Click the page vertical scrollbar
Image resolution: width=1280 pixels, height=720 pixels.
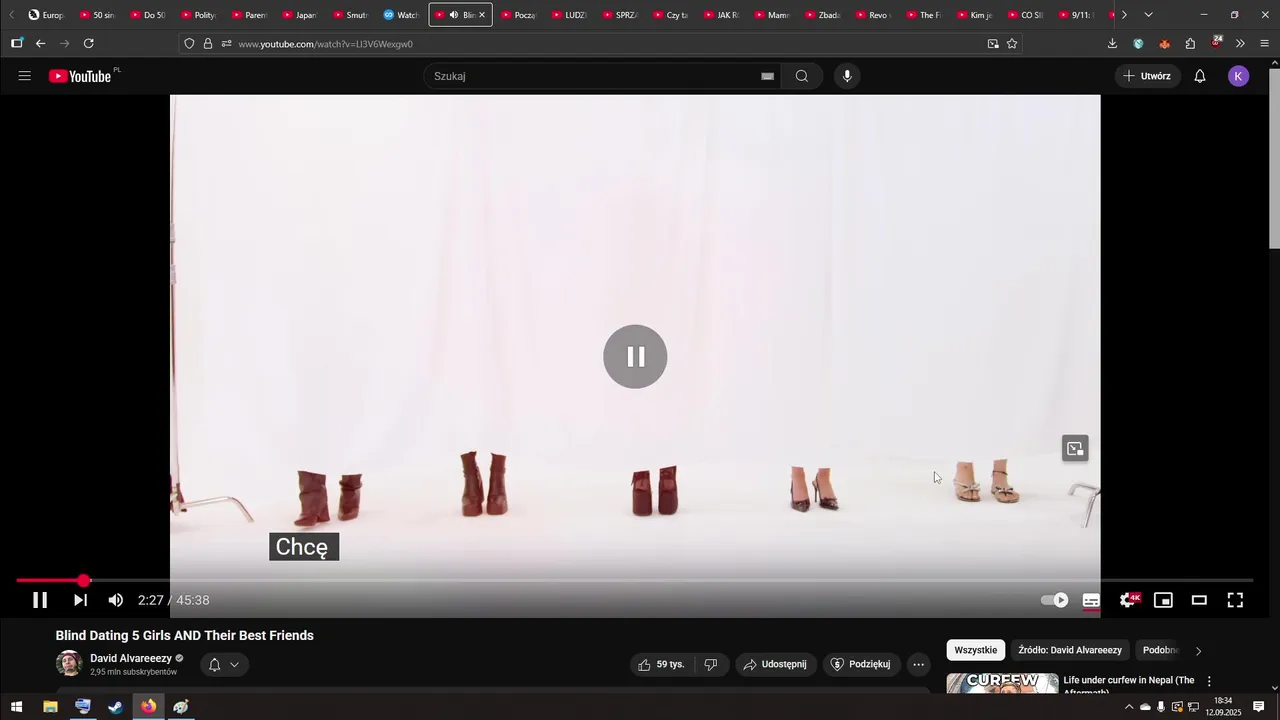[x=1274, y=158]
